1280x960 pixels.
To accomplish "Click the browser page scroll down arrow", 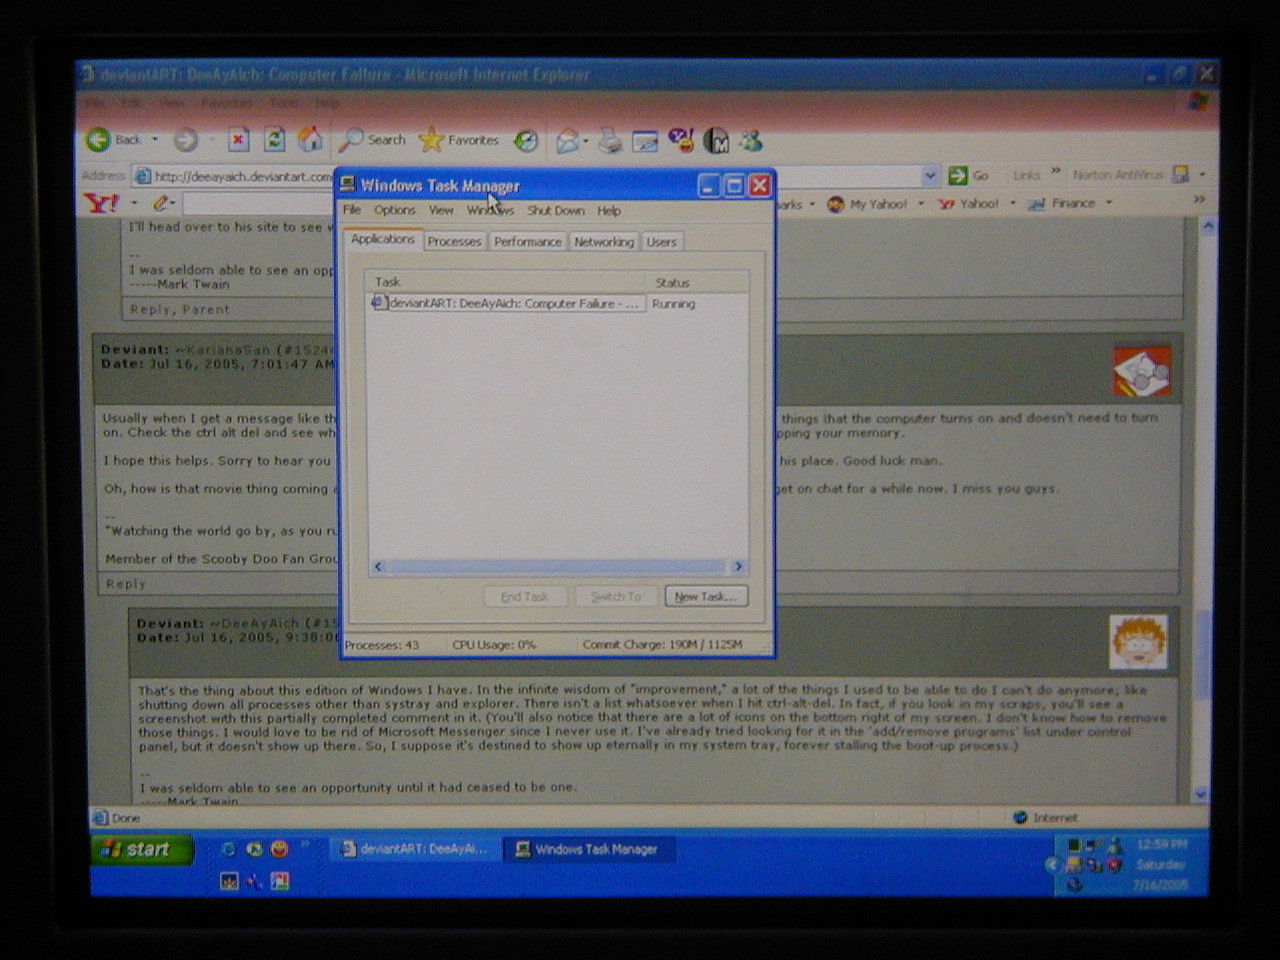I will pos(1201,794).
